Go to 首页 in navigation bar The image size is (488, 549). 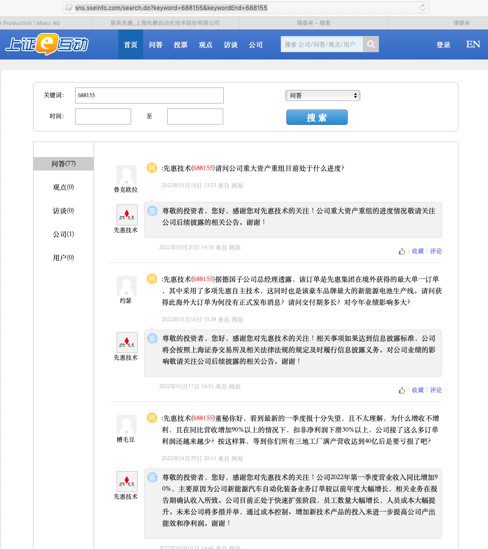(131, 44)
